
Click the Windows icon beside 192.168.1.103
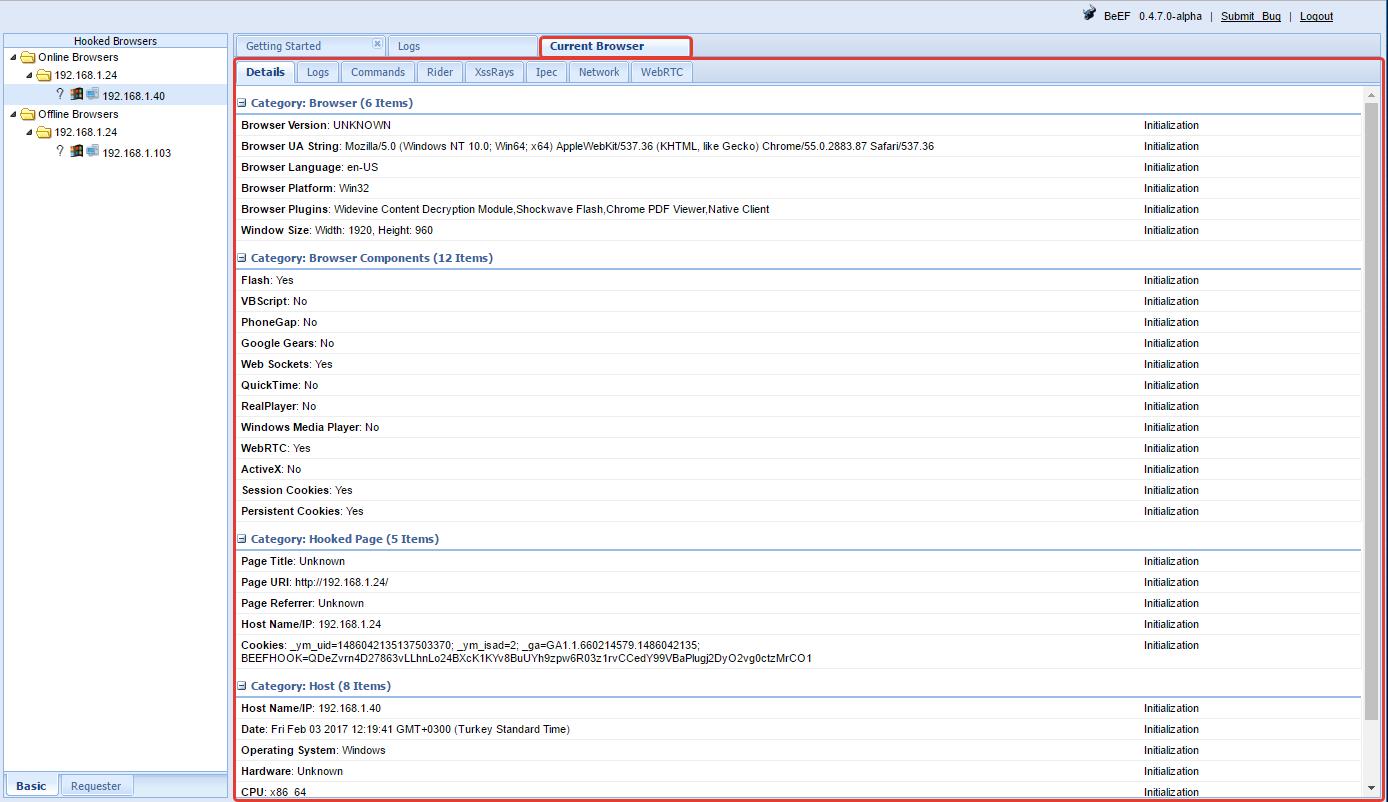pyautogui.click(x=76, y=152)
